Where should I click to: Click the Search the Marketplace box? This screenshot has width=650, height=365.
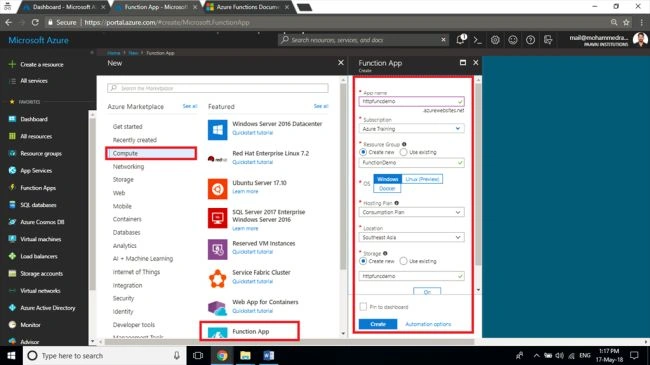click(218, 88)
